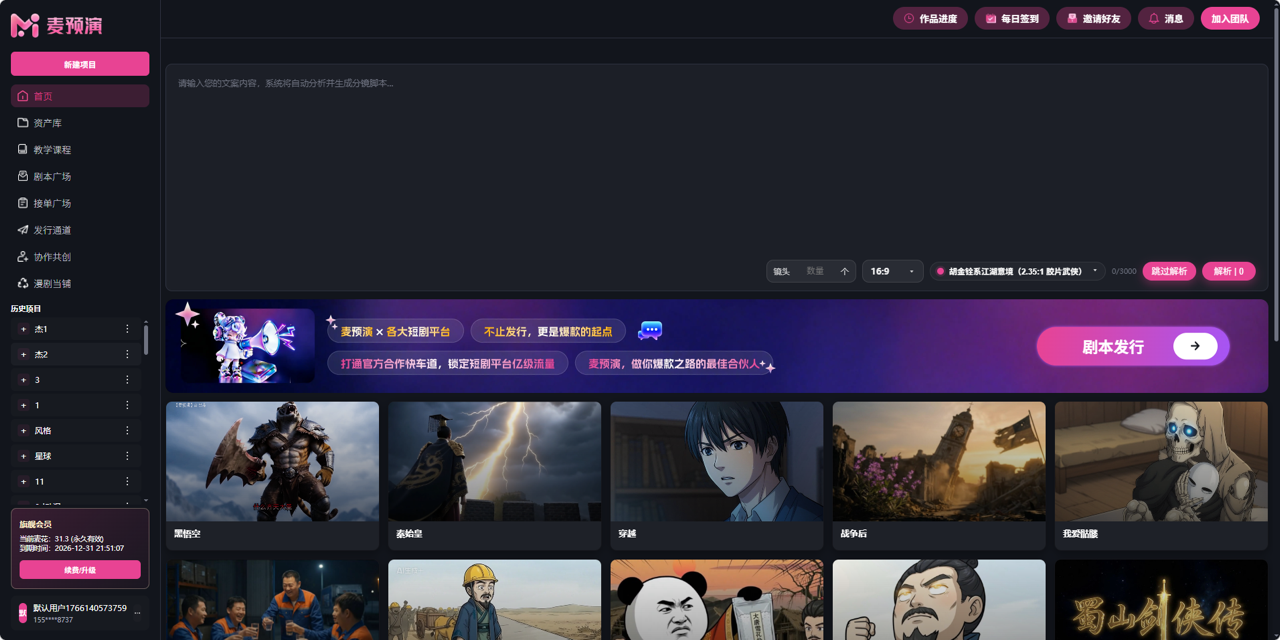
Task: Click the 邀请好友 button
Action: pos(1094,18)
